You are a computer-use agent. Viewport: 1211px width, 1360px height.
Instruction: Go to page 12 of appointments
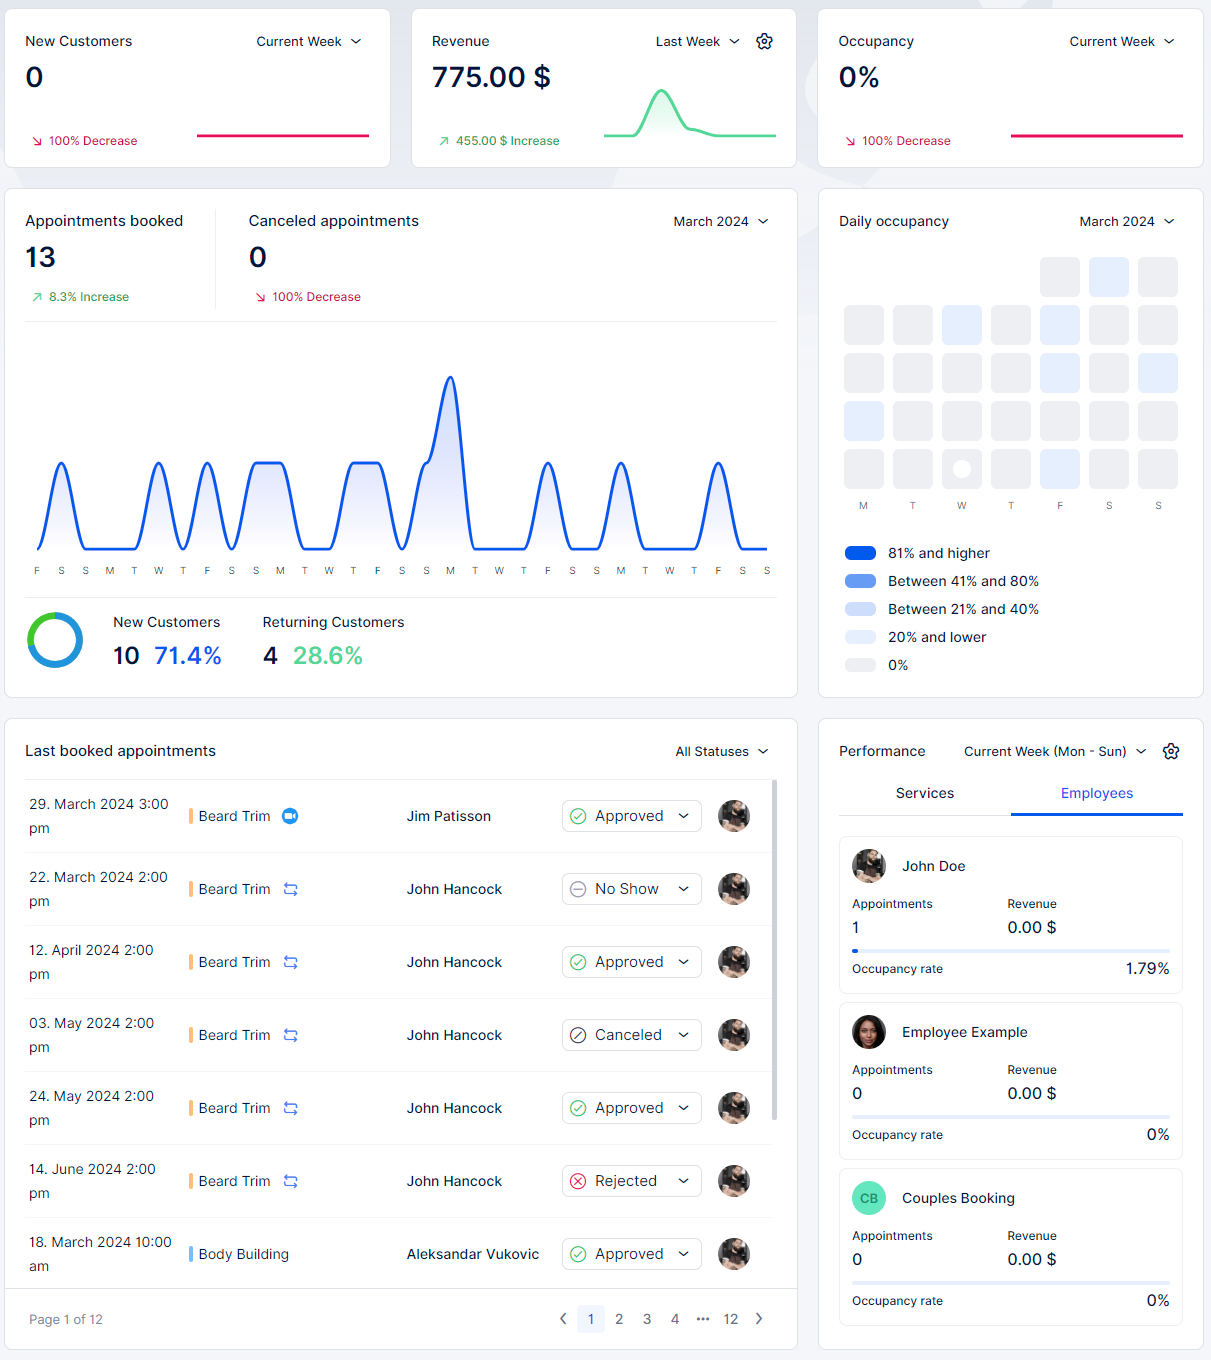(731, 1319)
